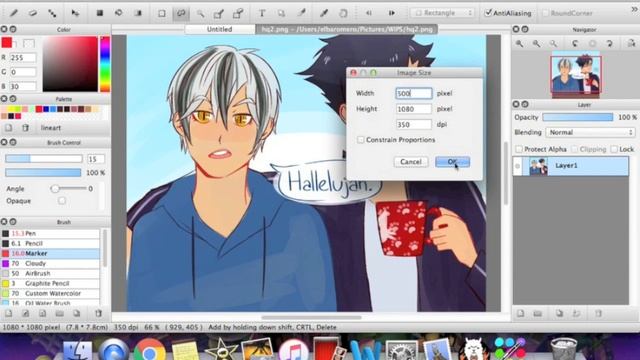Image resolution: width=640 pixels, height=360 pixels.
Task: Delete color from Palette
Action: [25, 128]
